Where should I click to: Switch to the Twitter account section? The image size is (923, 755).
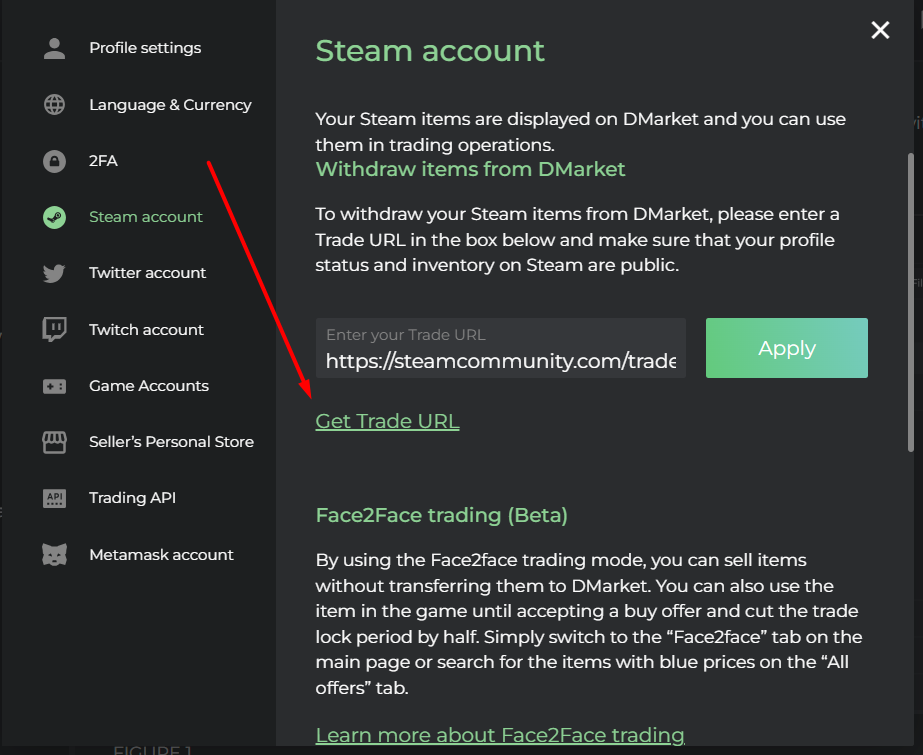pos(146,272)
